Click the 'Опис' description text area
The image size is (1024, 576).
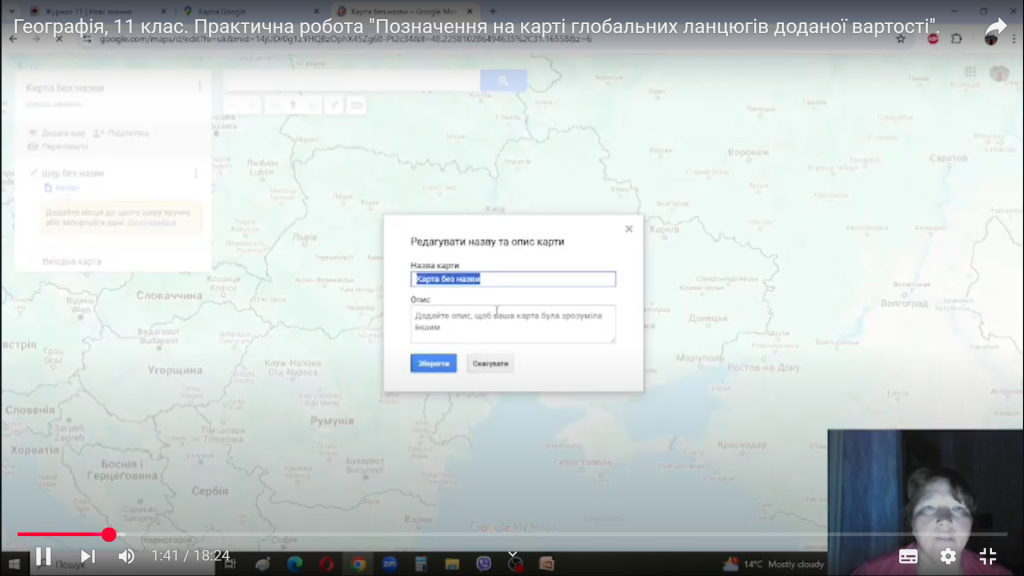click(x=513, y=324)
